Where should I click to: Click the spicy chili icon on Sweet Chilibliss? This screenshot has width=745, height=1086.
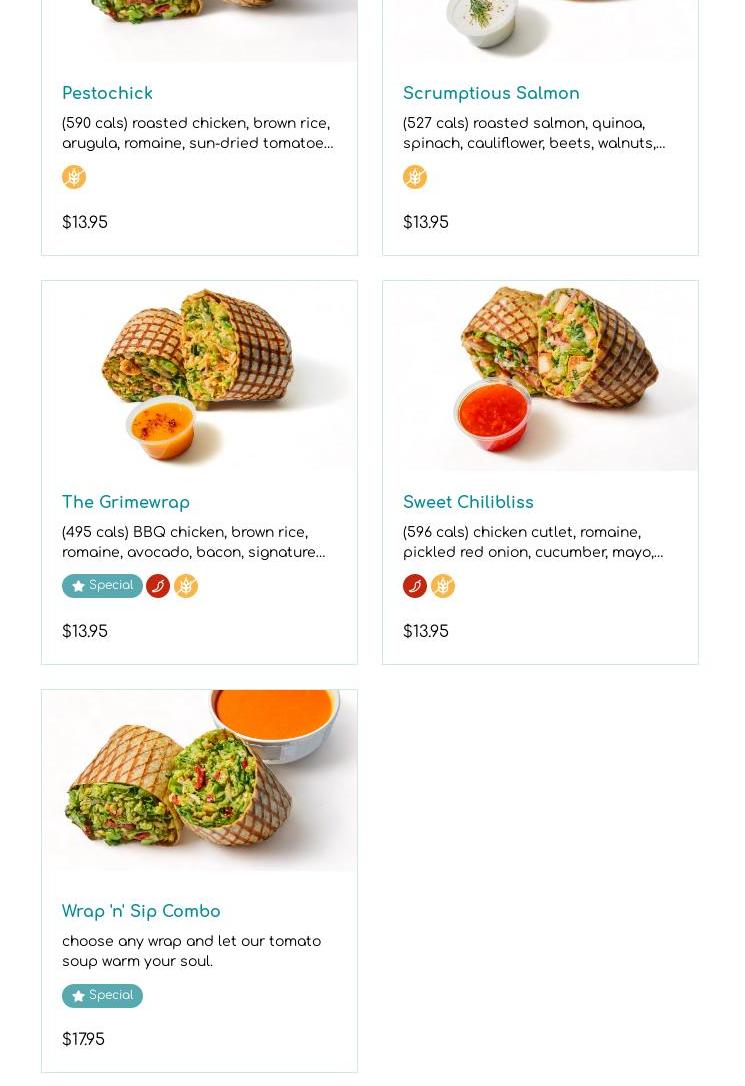(x=415, y=586)
